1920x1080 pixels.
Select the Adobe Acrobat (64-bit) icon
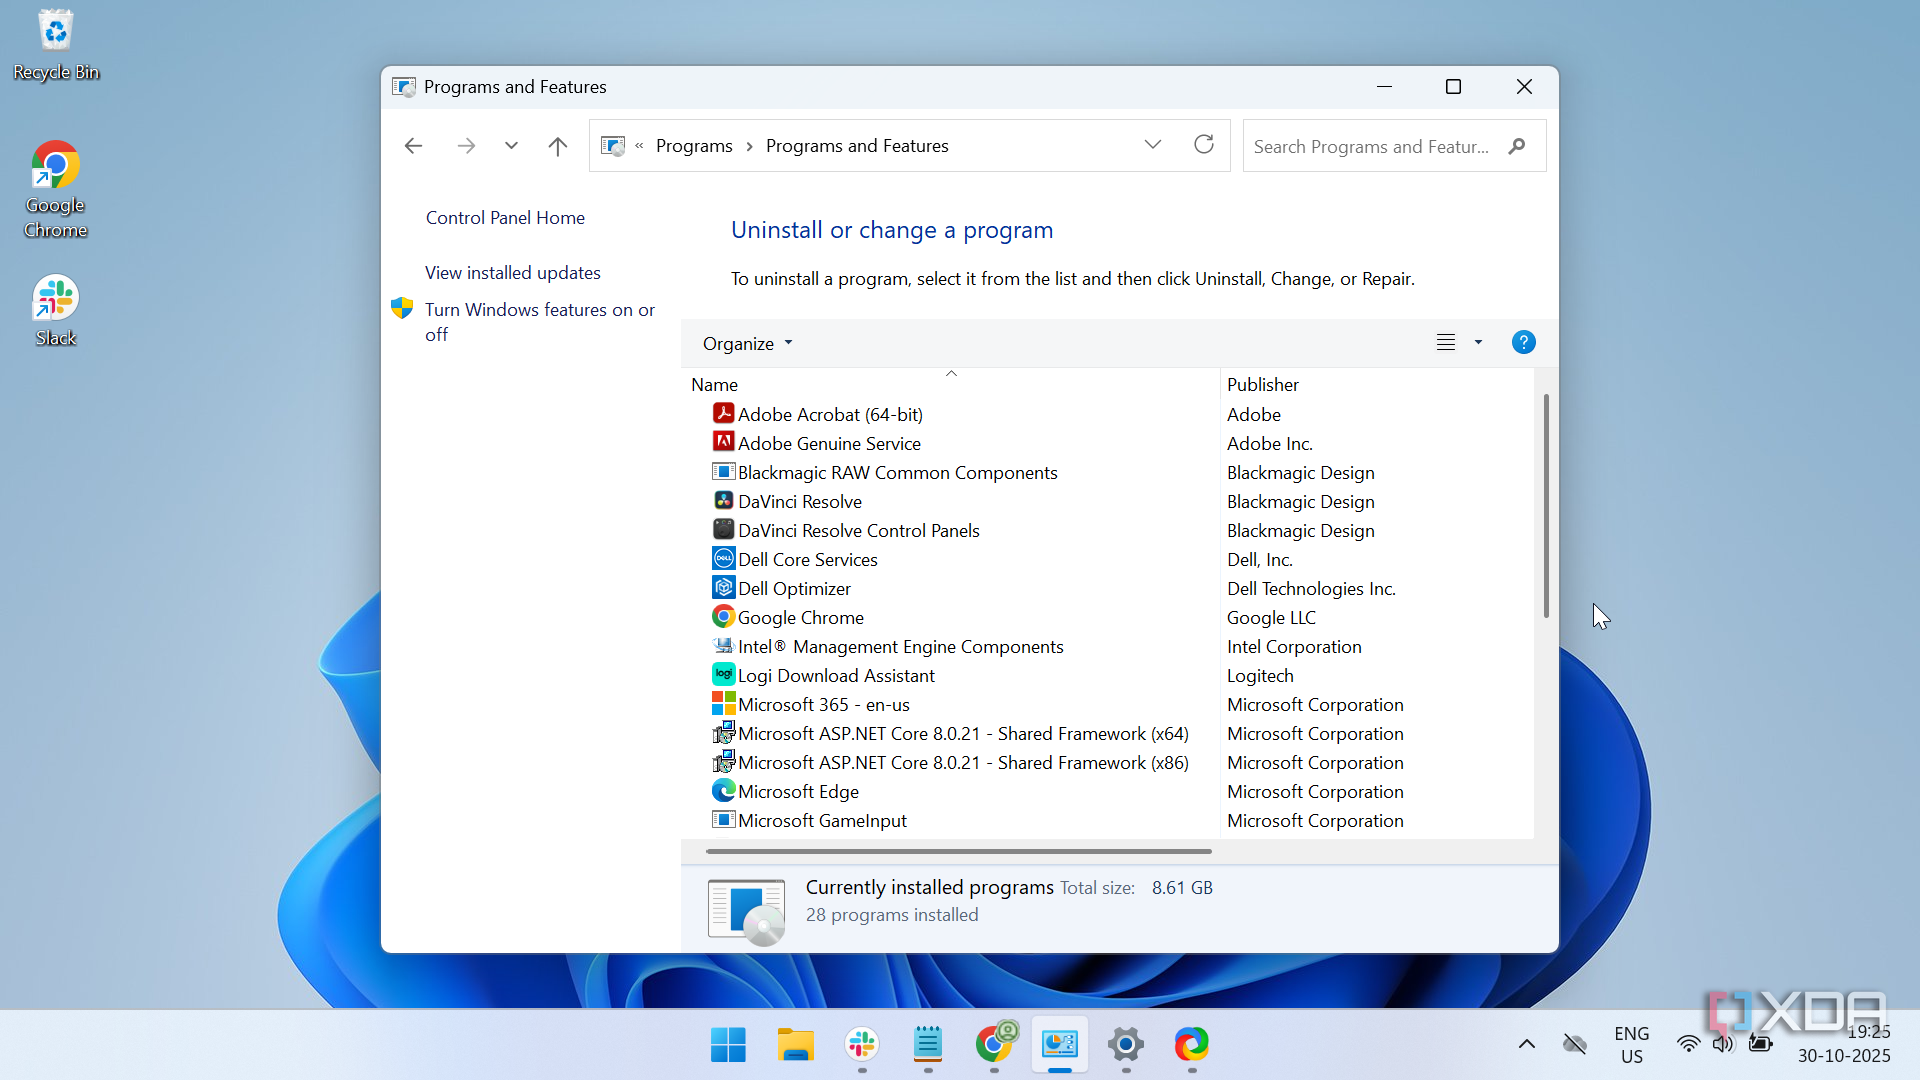pos(724,414)
